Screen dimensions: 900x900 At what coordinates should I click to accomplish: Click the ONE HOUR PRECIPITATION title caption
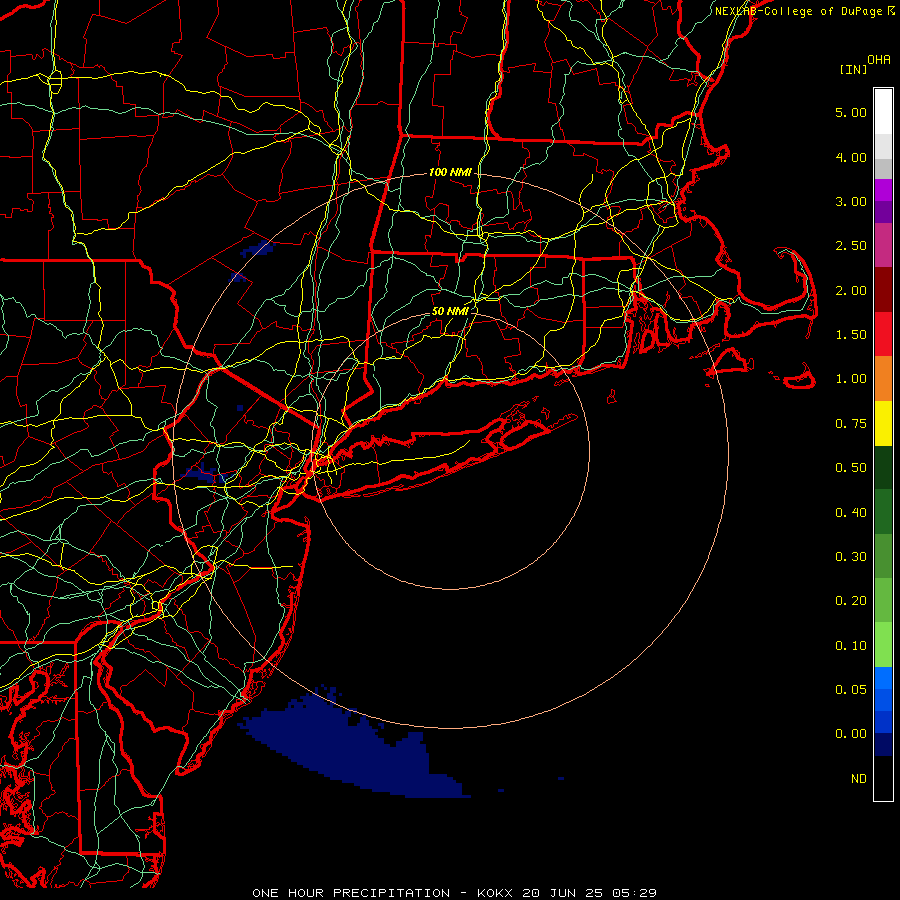[455, 893]
